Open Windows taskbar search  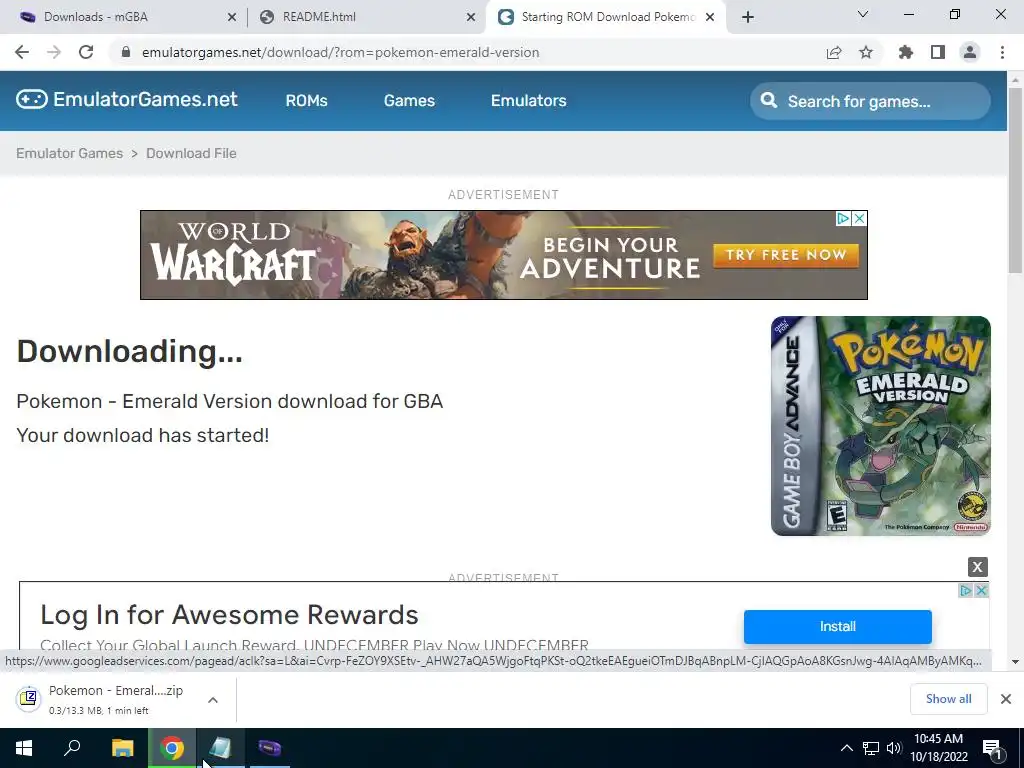point(72,748)
